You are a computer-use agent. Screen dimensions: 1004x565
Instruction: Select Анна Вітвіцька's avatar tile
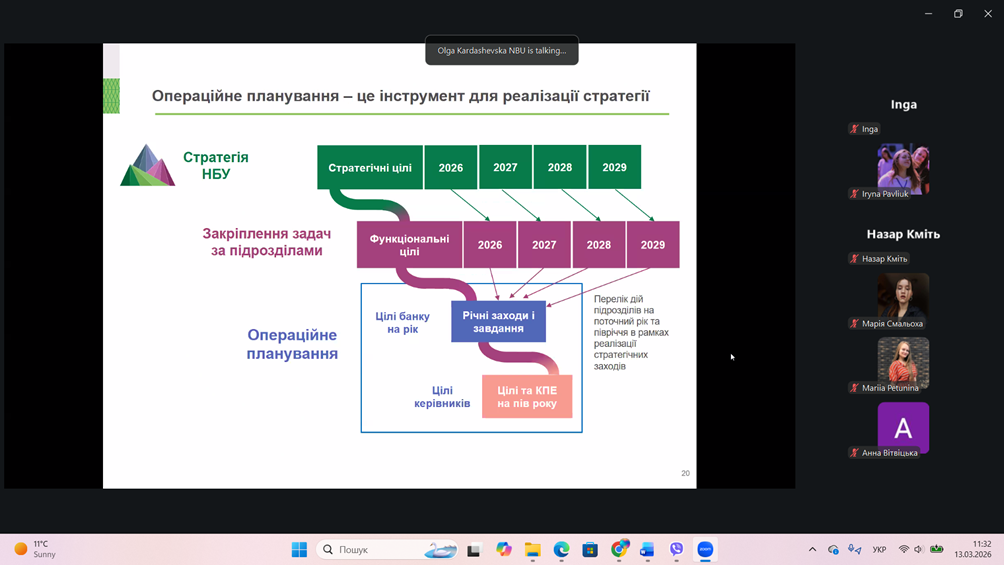[903, 428]
